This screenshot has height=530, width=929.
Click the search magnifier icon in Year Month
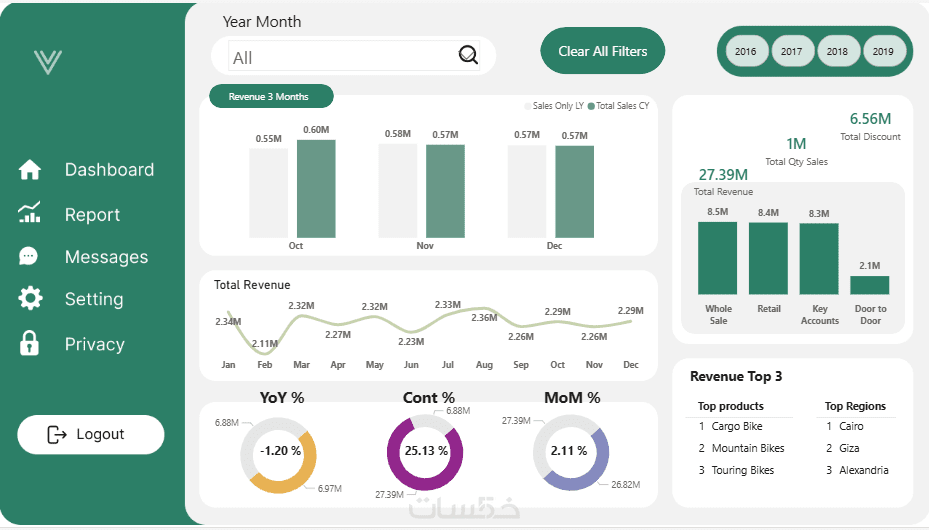coord(468,55)
